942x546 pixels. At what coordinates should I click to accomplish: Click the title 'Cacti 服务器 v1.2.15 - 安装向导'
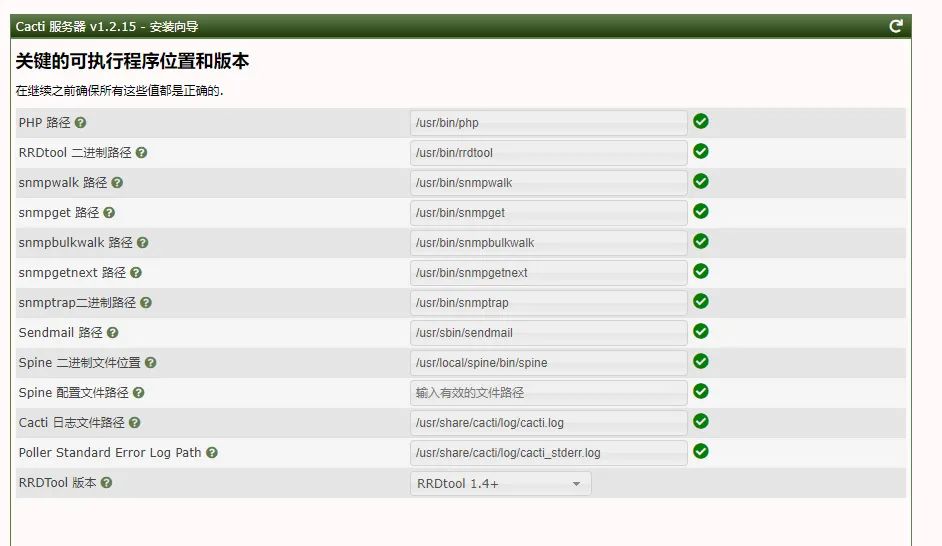107,26
